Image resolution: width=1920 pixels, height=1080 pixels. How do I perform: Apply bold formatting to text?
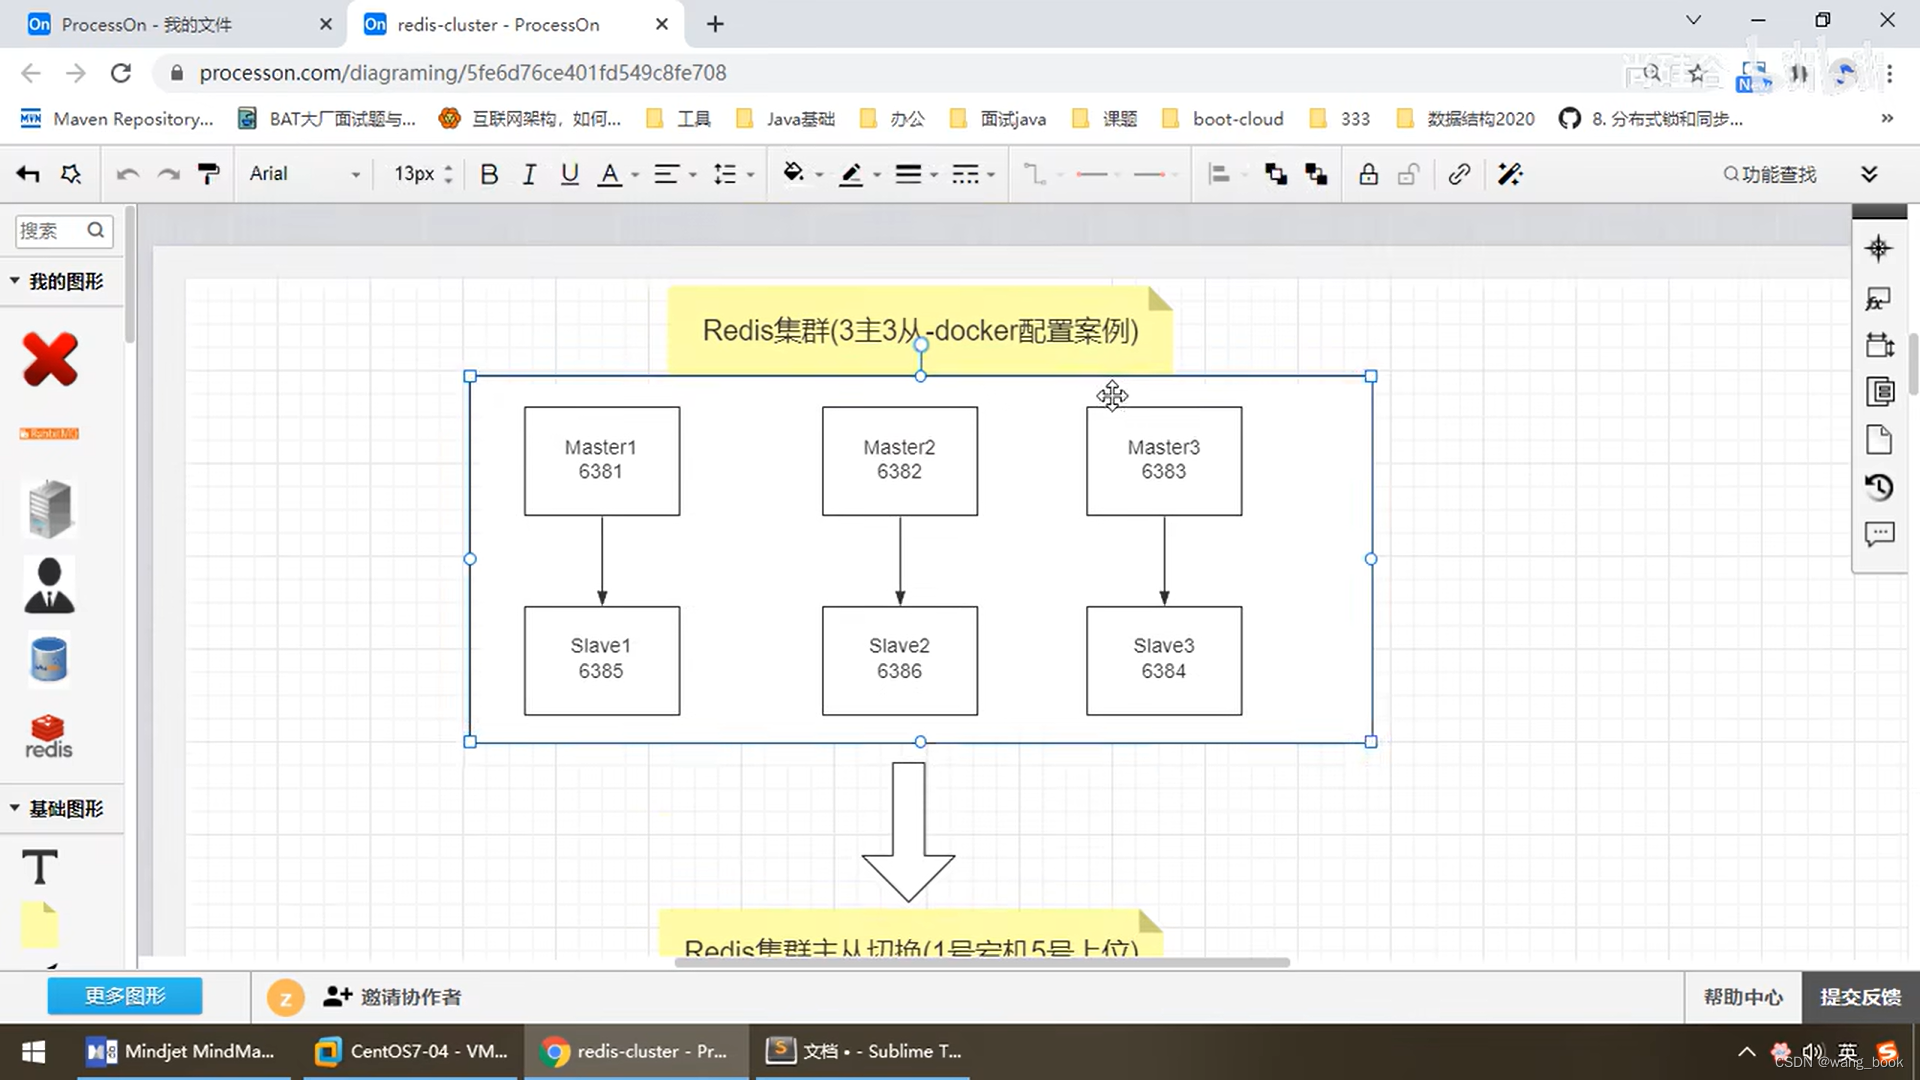[x=489, y=173]
